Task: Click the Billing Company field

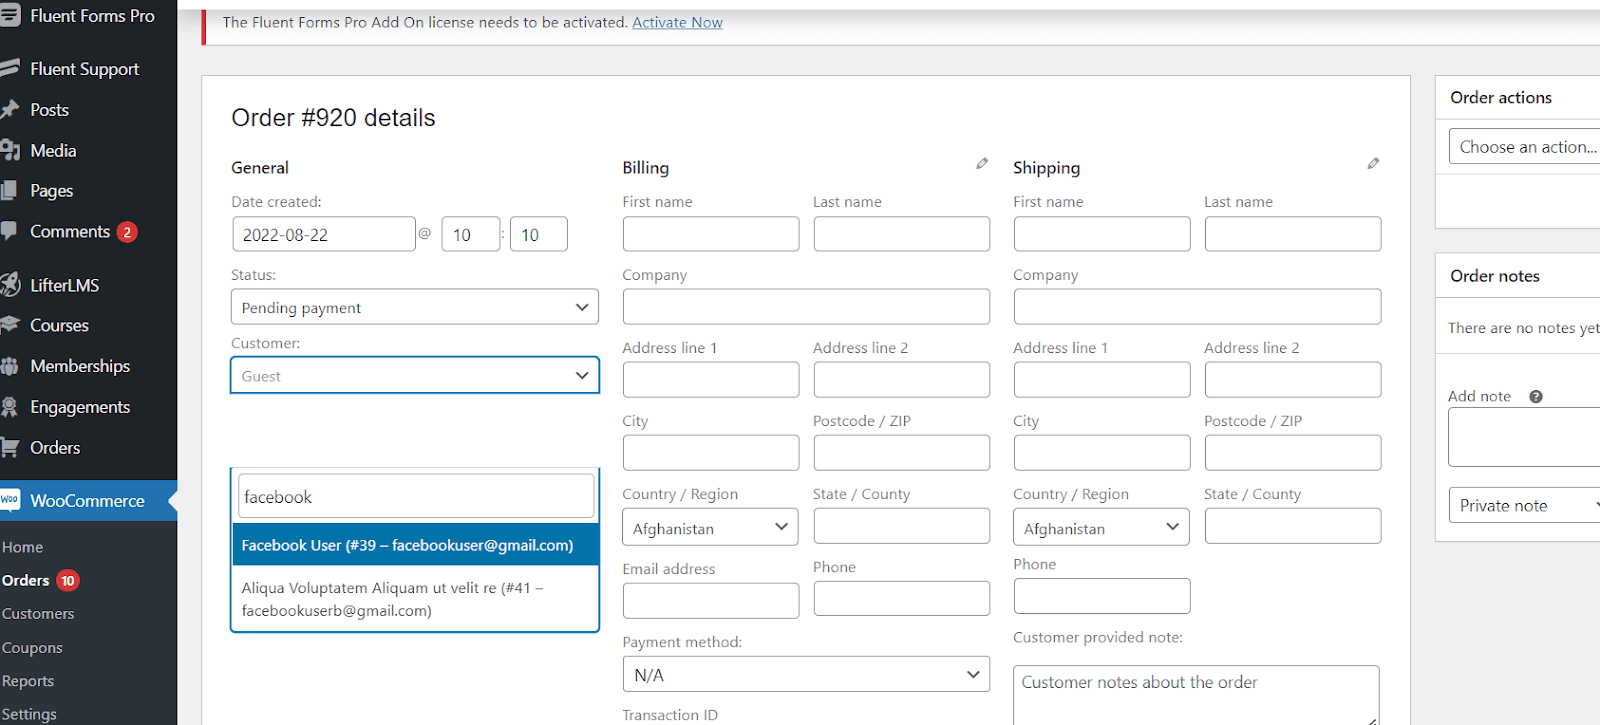Action: pos(806,307)
